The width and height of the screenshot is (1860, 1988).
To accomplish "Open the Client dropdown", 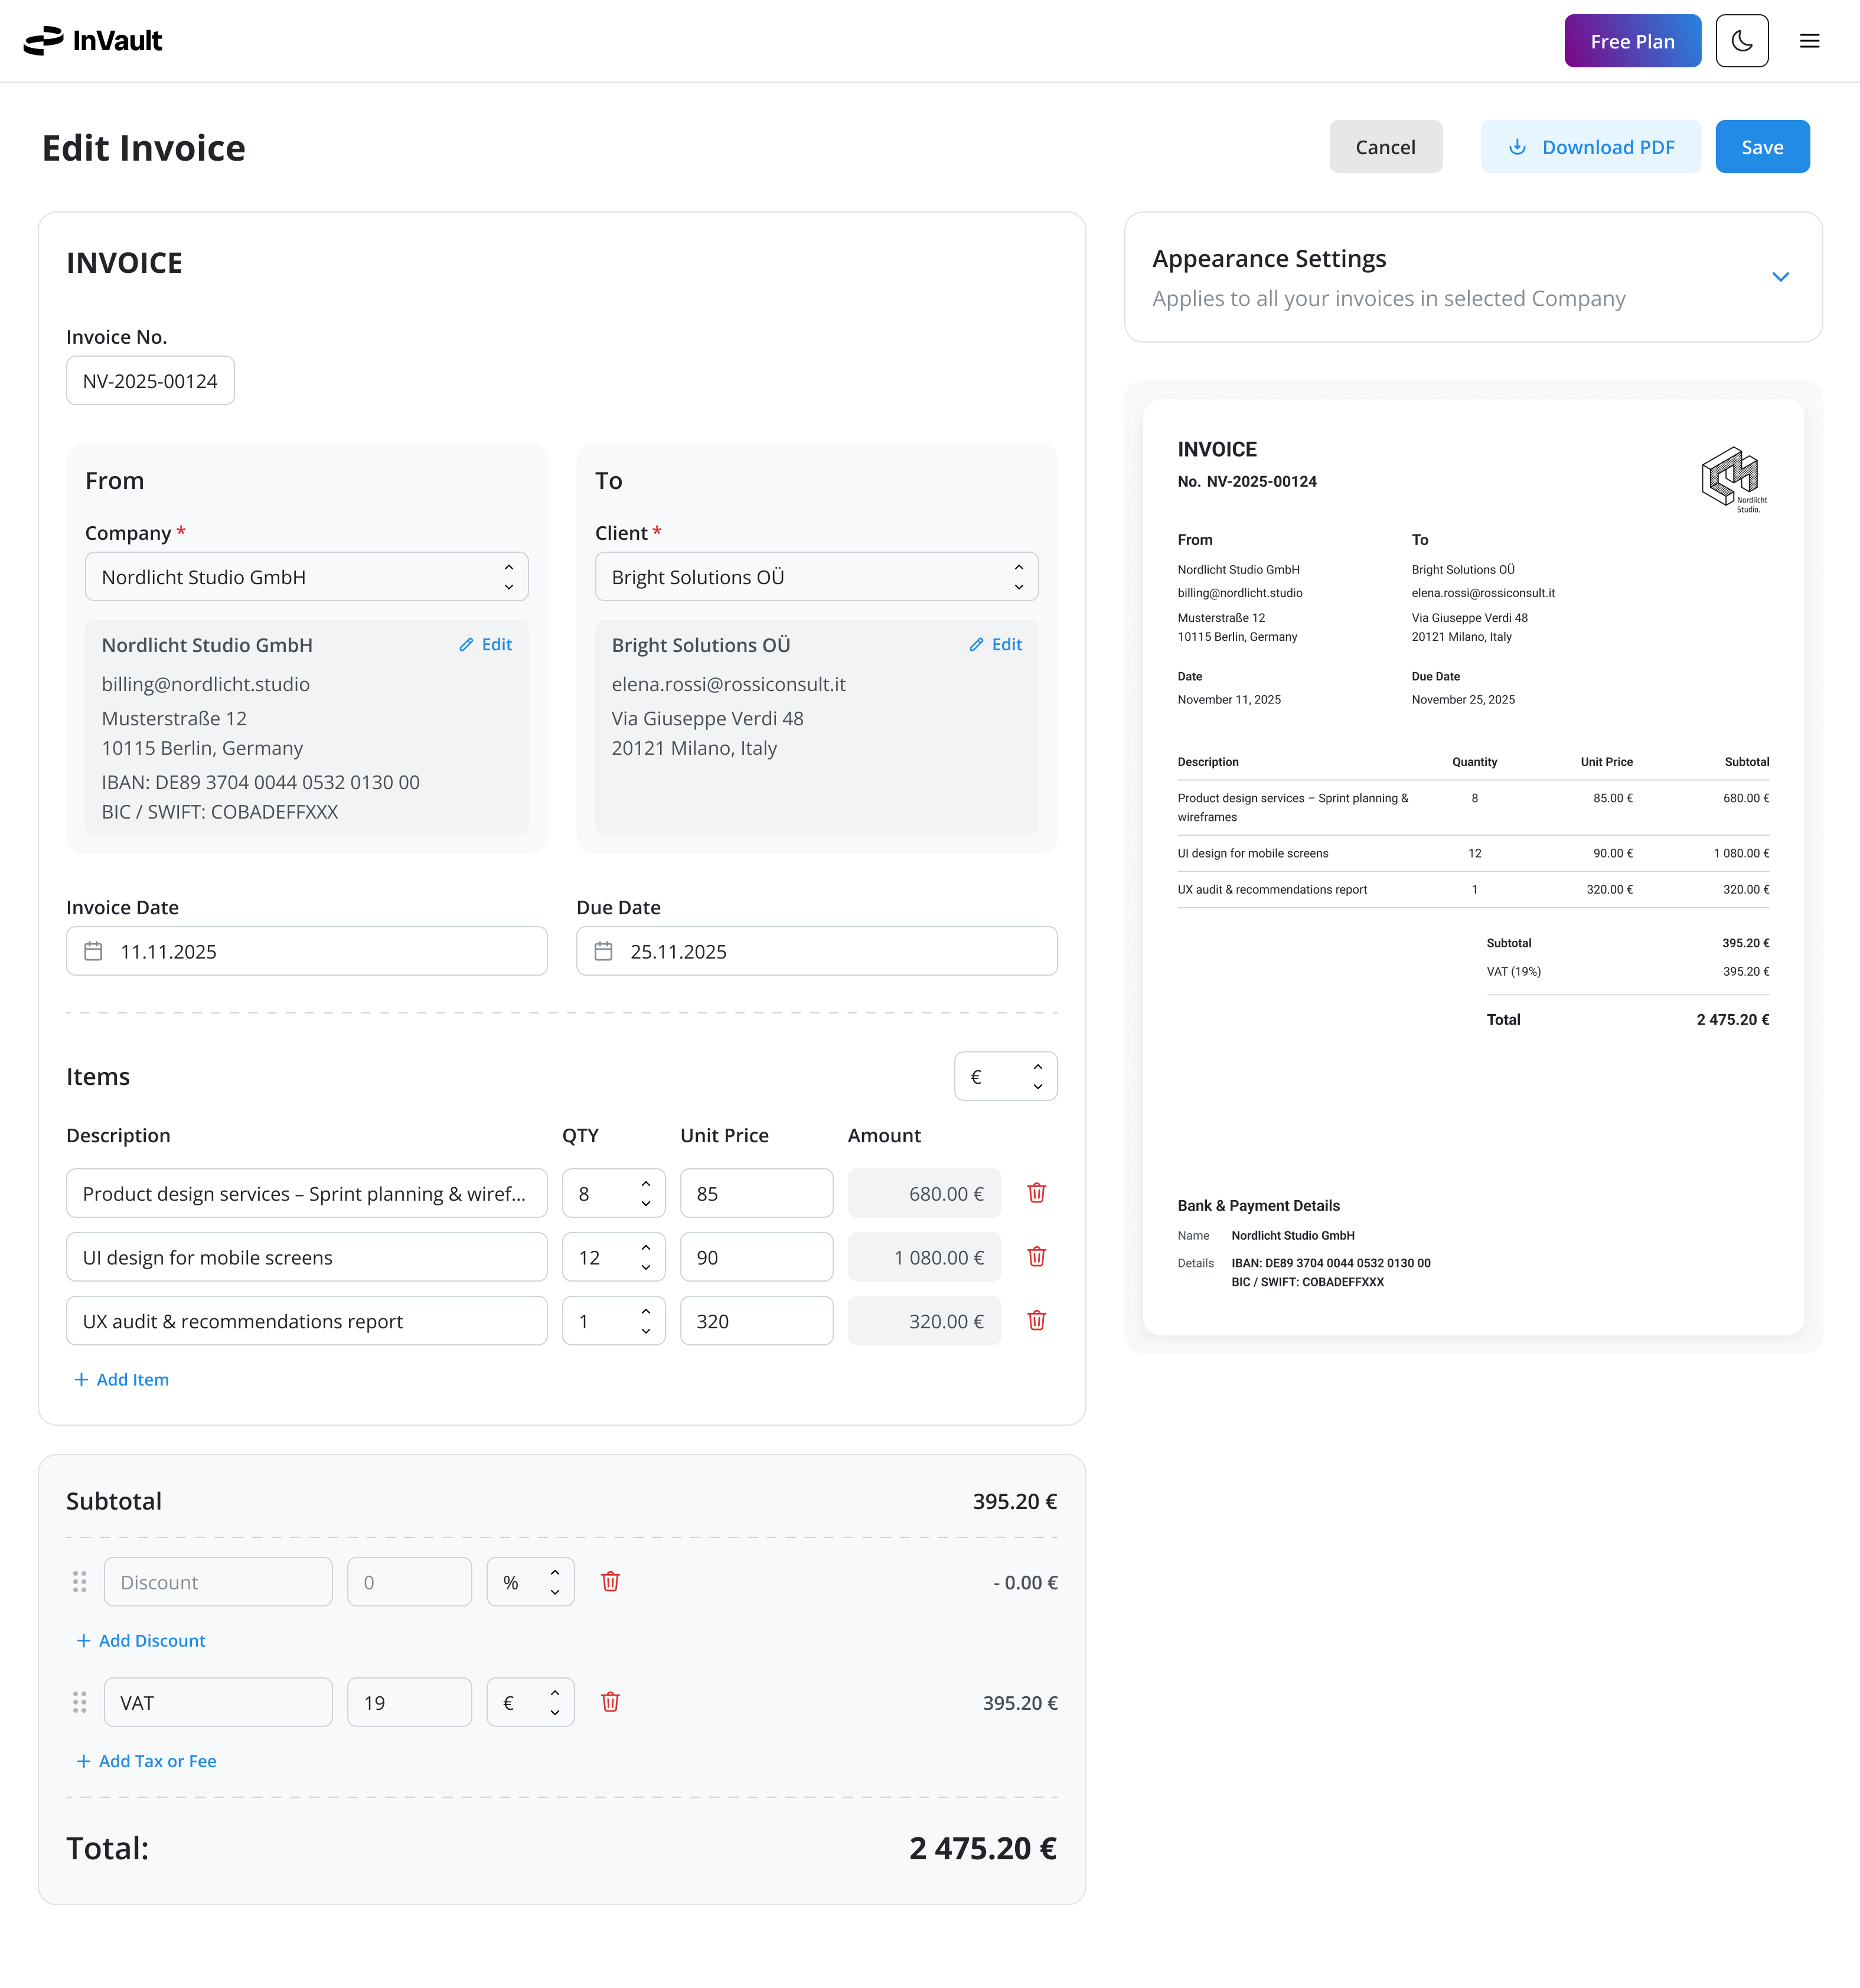I will 816,577.
